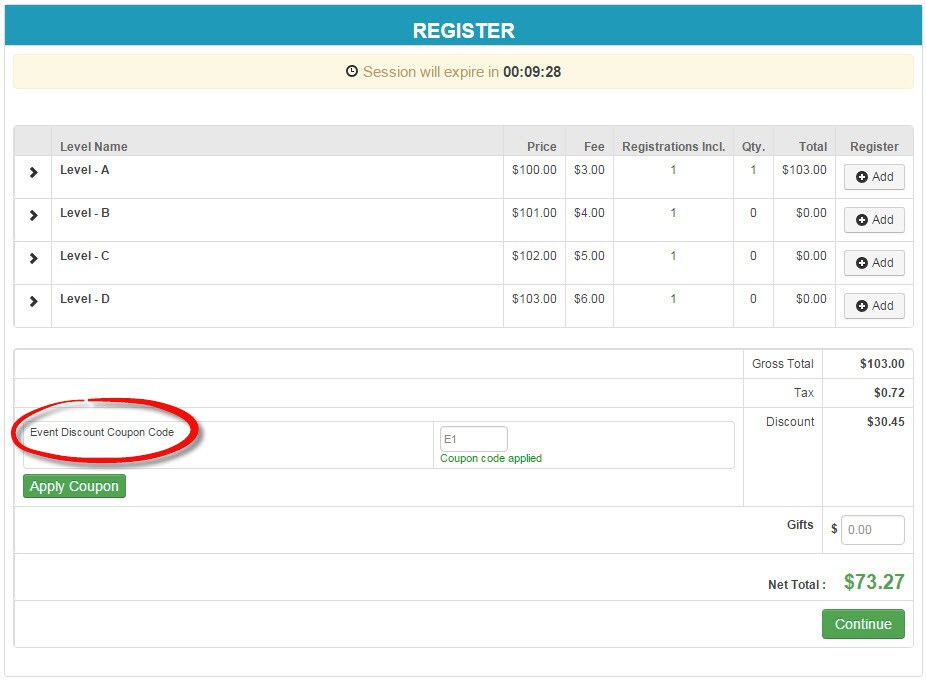Click the $102.00 price for Level - C
The width and height of the screenshot is (926, 680).
pyautogui.click(x=534, y=256)
